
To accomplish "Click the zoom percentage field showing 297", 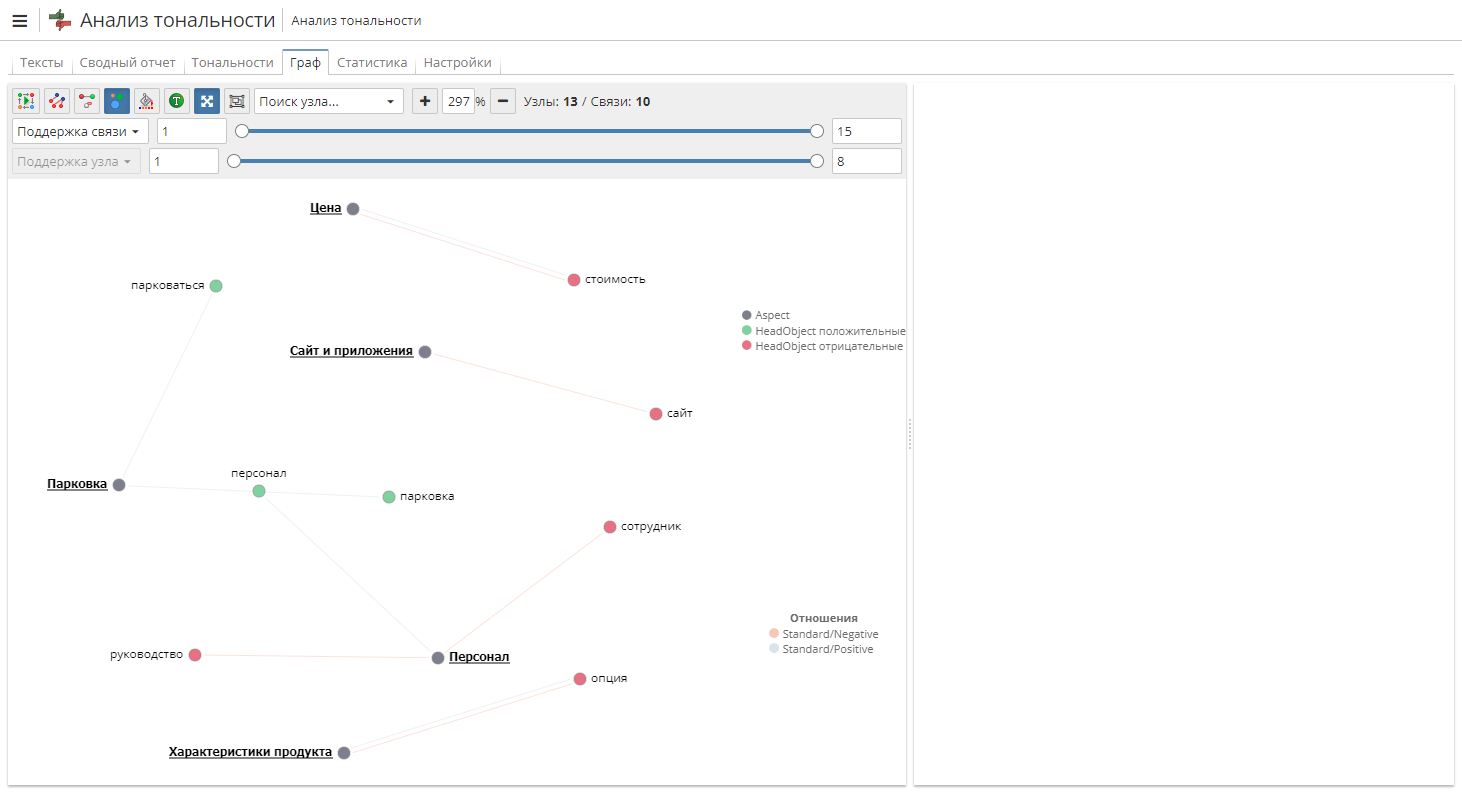I will [x=458, y=101].
